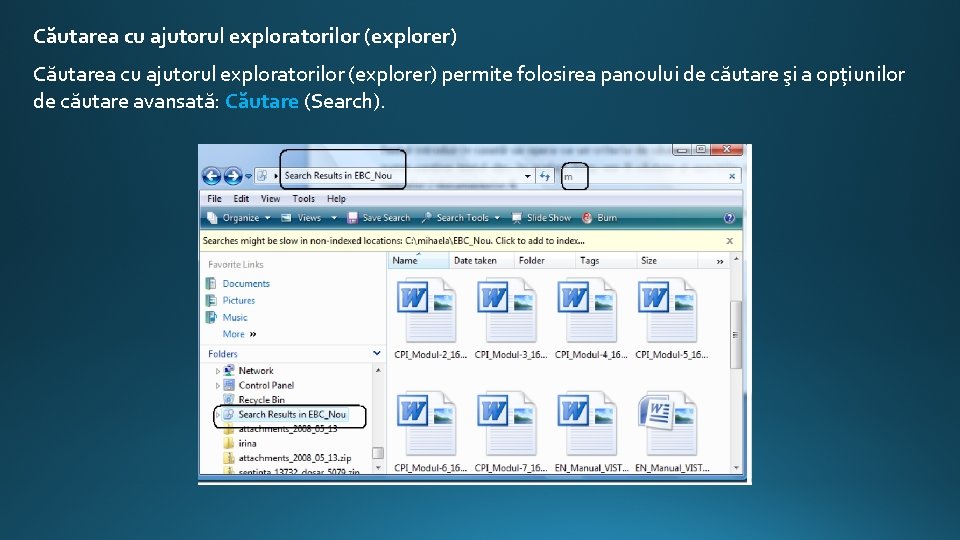The image size is (960, 540).
Task: Open the blue Help question mark icon
Action: pyautogui.click(x=729, y=218)
